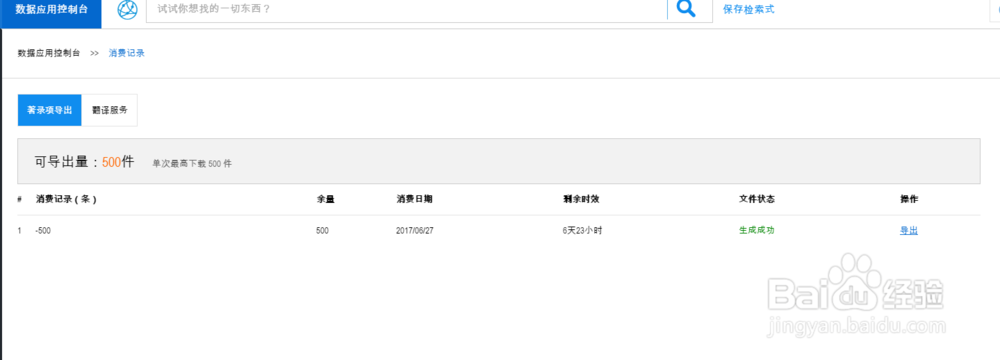Image resolution: width=1000 pixels, height=360 pixels.
Task: Switch to 著录项导出 tab
Action: click(x=50, y=110)
